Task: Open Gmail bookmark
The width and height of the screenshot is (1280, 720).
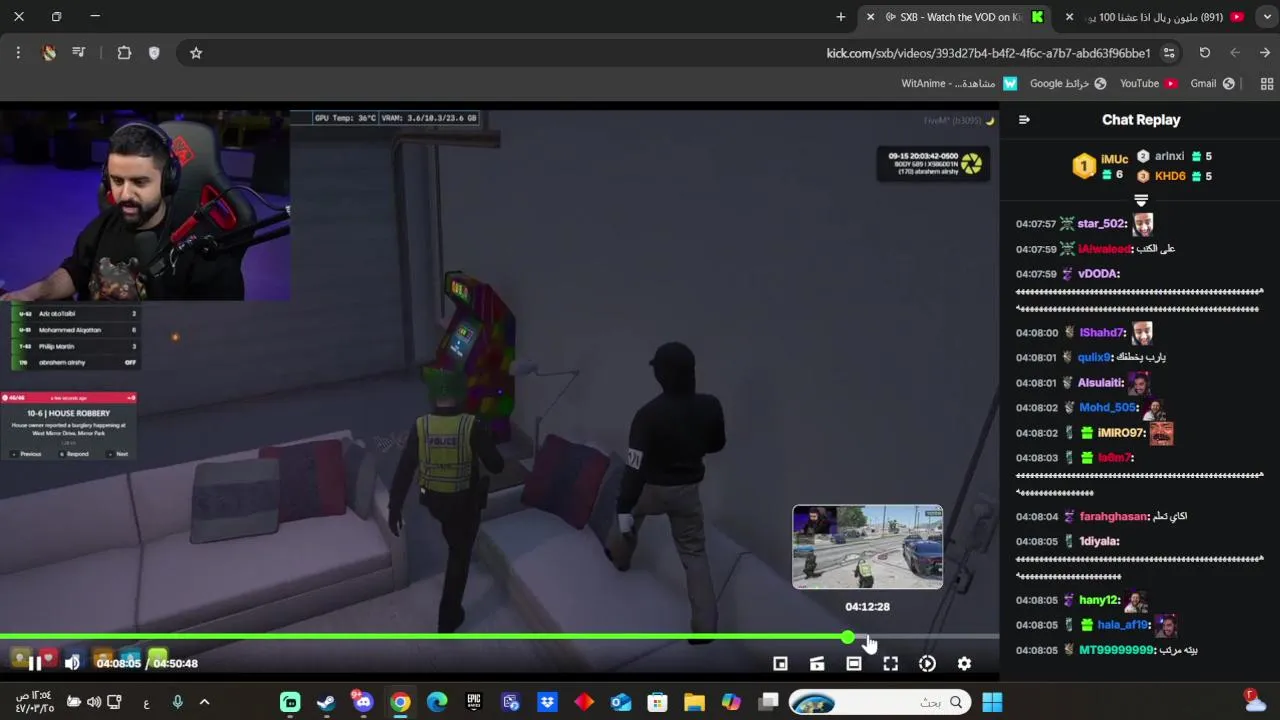Action: click(x=1212, y=84)
